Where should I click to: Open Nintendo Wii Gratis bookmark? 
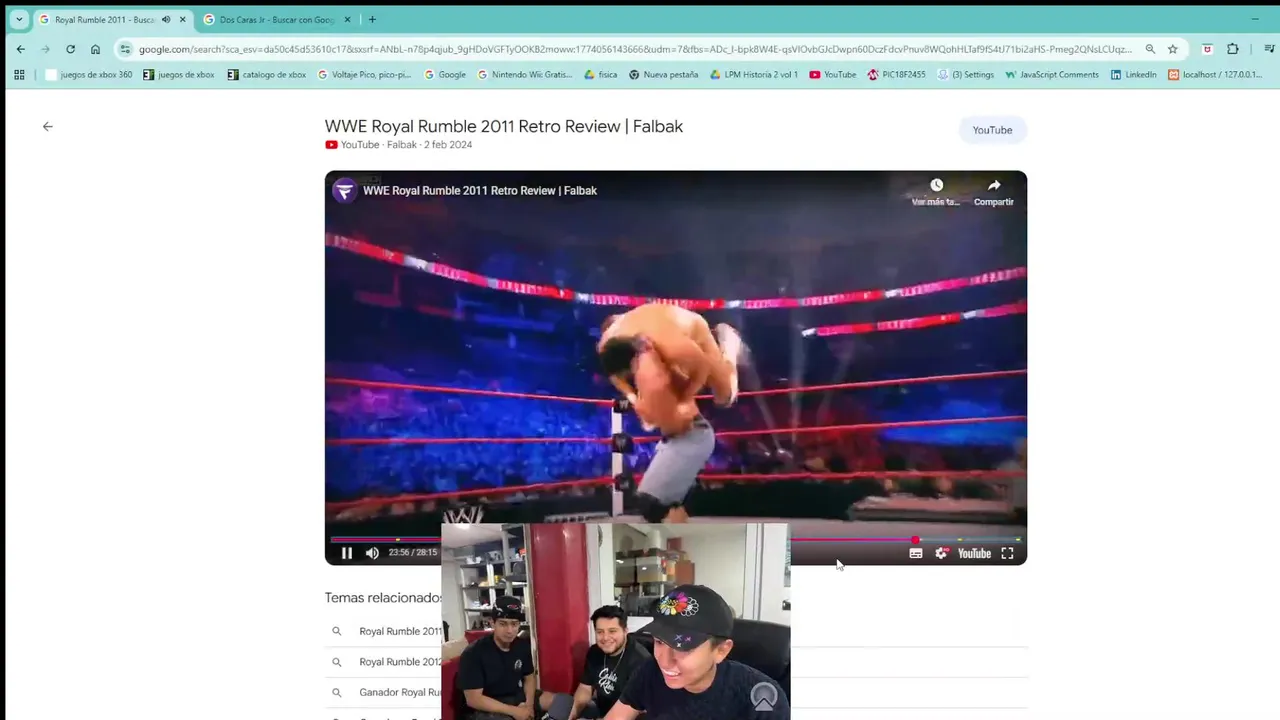coord(525,74)
